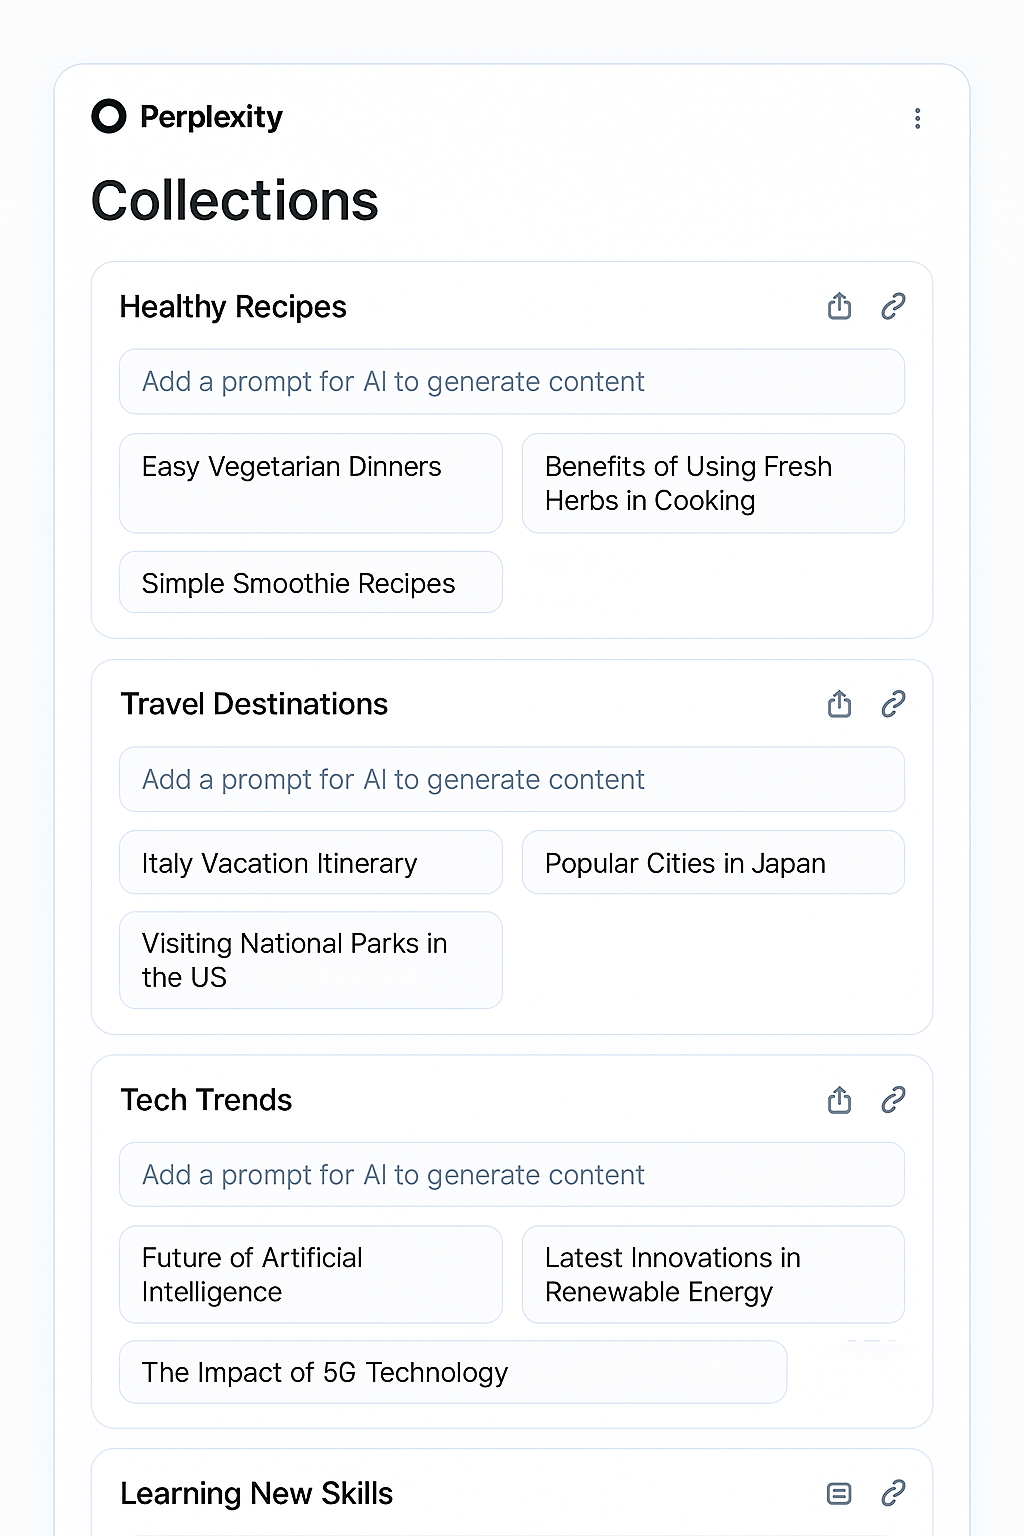
Task: Copy link for Travel Destinations collection
Action: 893,704
